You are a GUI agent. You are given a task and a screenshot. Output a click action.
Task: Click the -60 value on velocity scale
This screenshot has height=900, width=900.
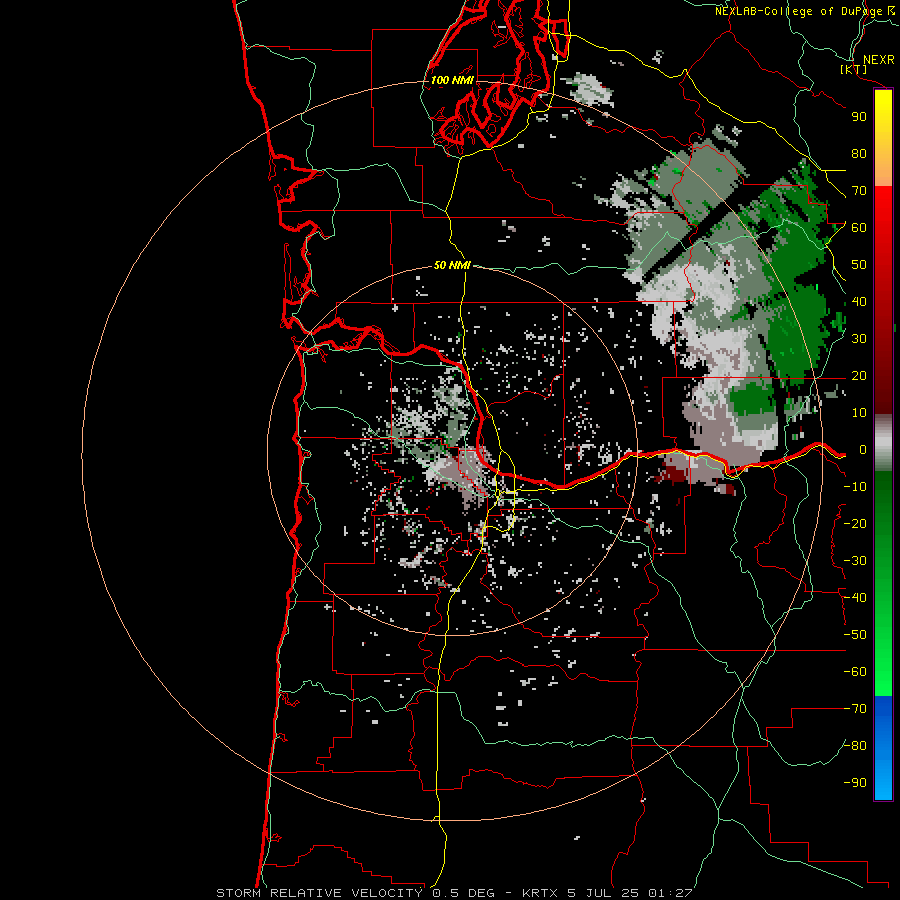click(855, 672)
